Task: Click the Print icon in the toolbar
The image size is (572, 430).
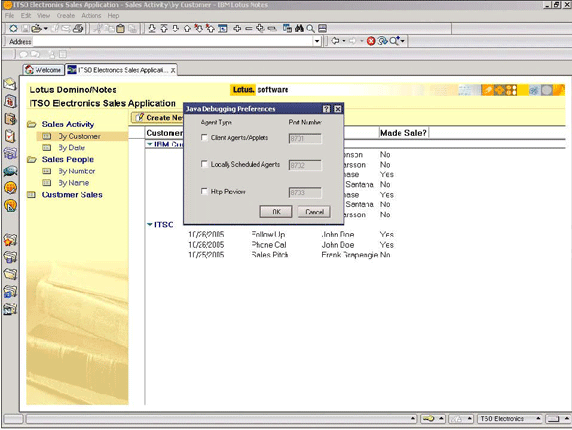Action: [x=78, y=28]
